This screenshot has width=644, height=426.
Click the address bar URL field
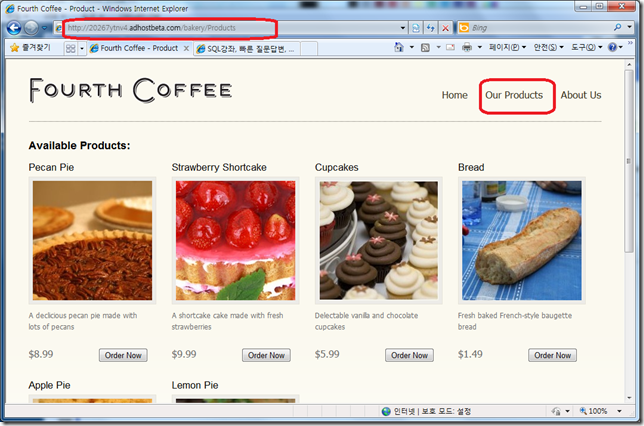coord(228,28)
